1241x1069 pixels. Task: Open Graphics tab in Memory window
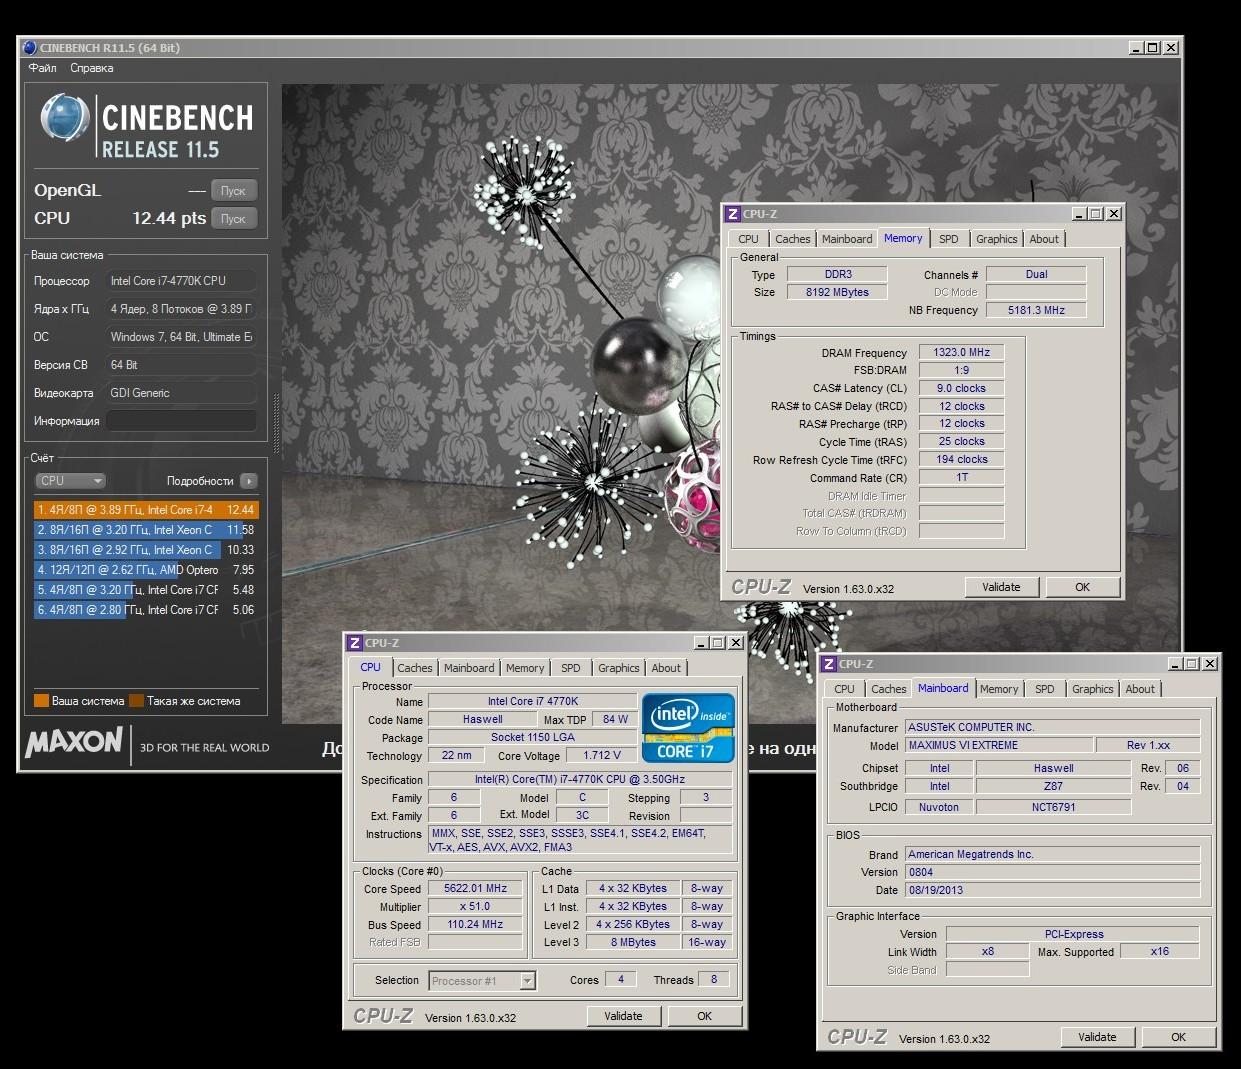pyautogui.click(x=997, y=239)
